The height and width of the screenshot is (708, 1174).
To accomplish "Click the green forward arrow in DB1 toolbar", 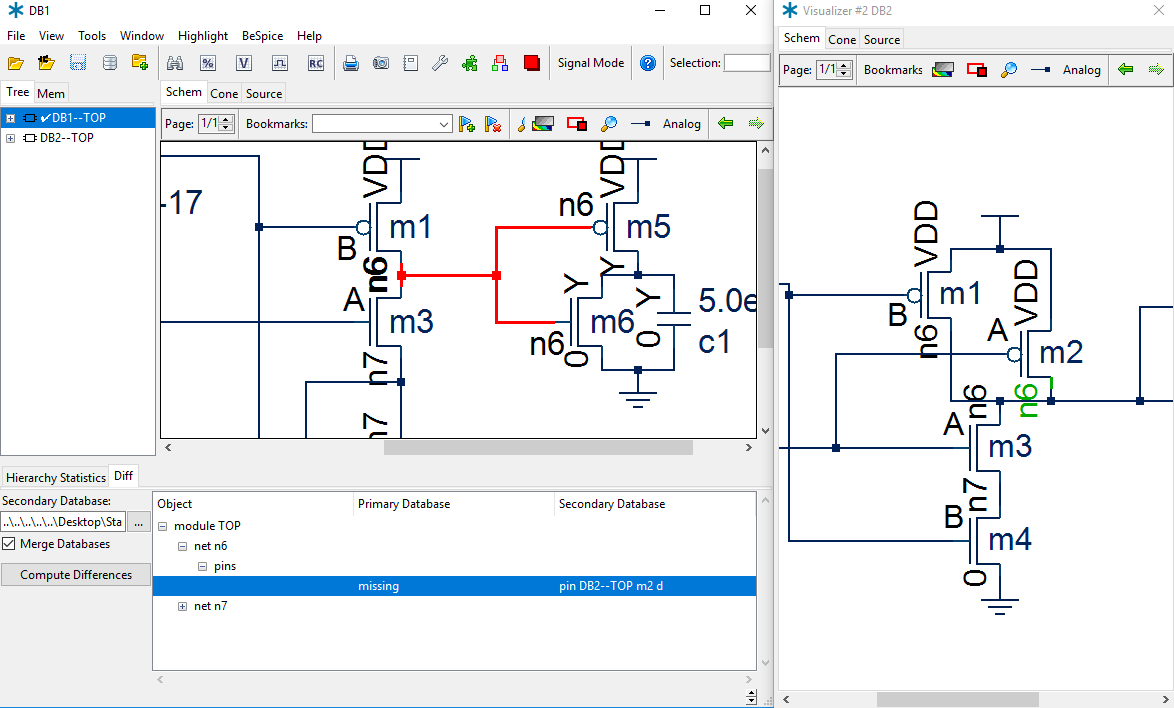I will pos(755,123).
